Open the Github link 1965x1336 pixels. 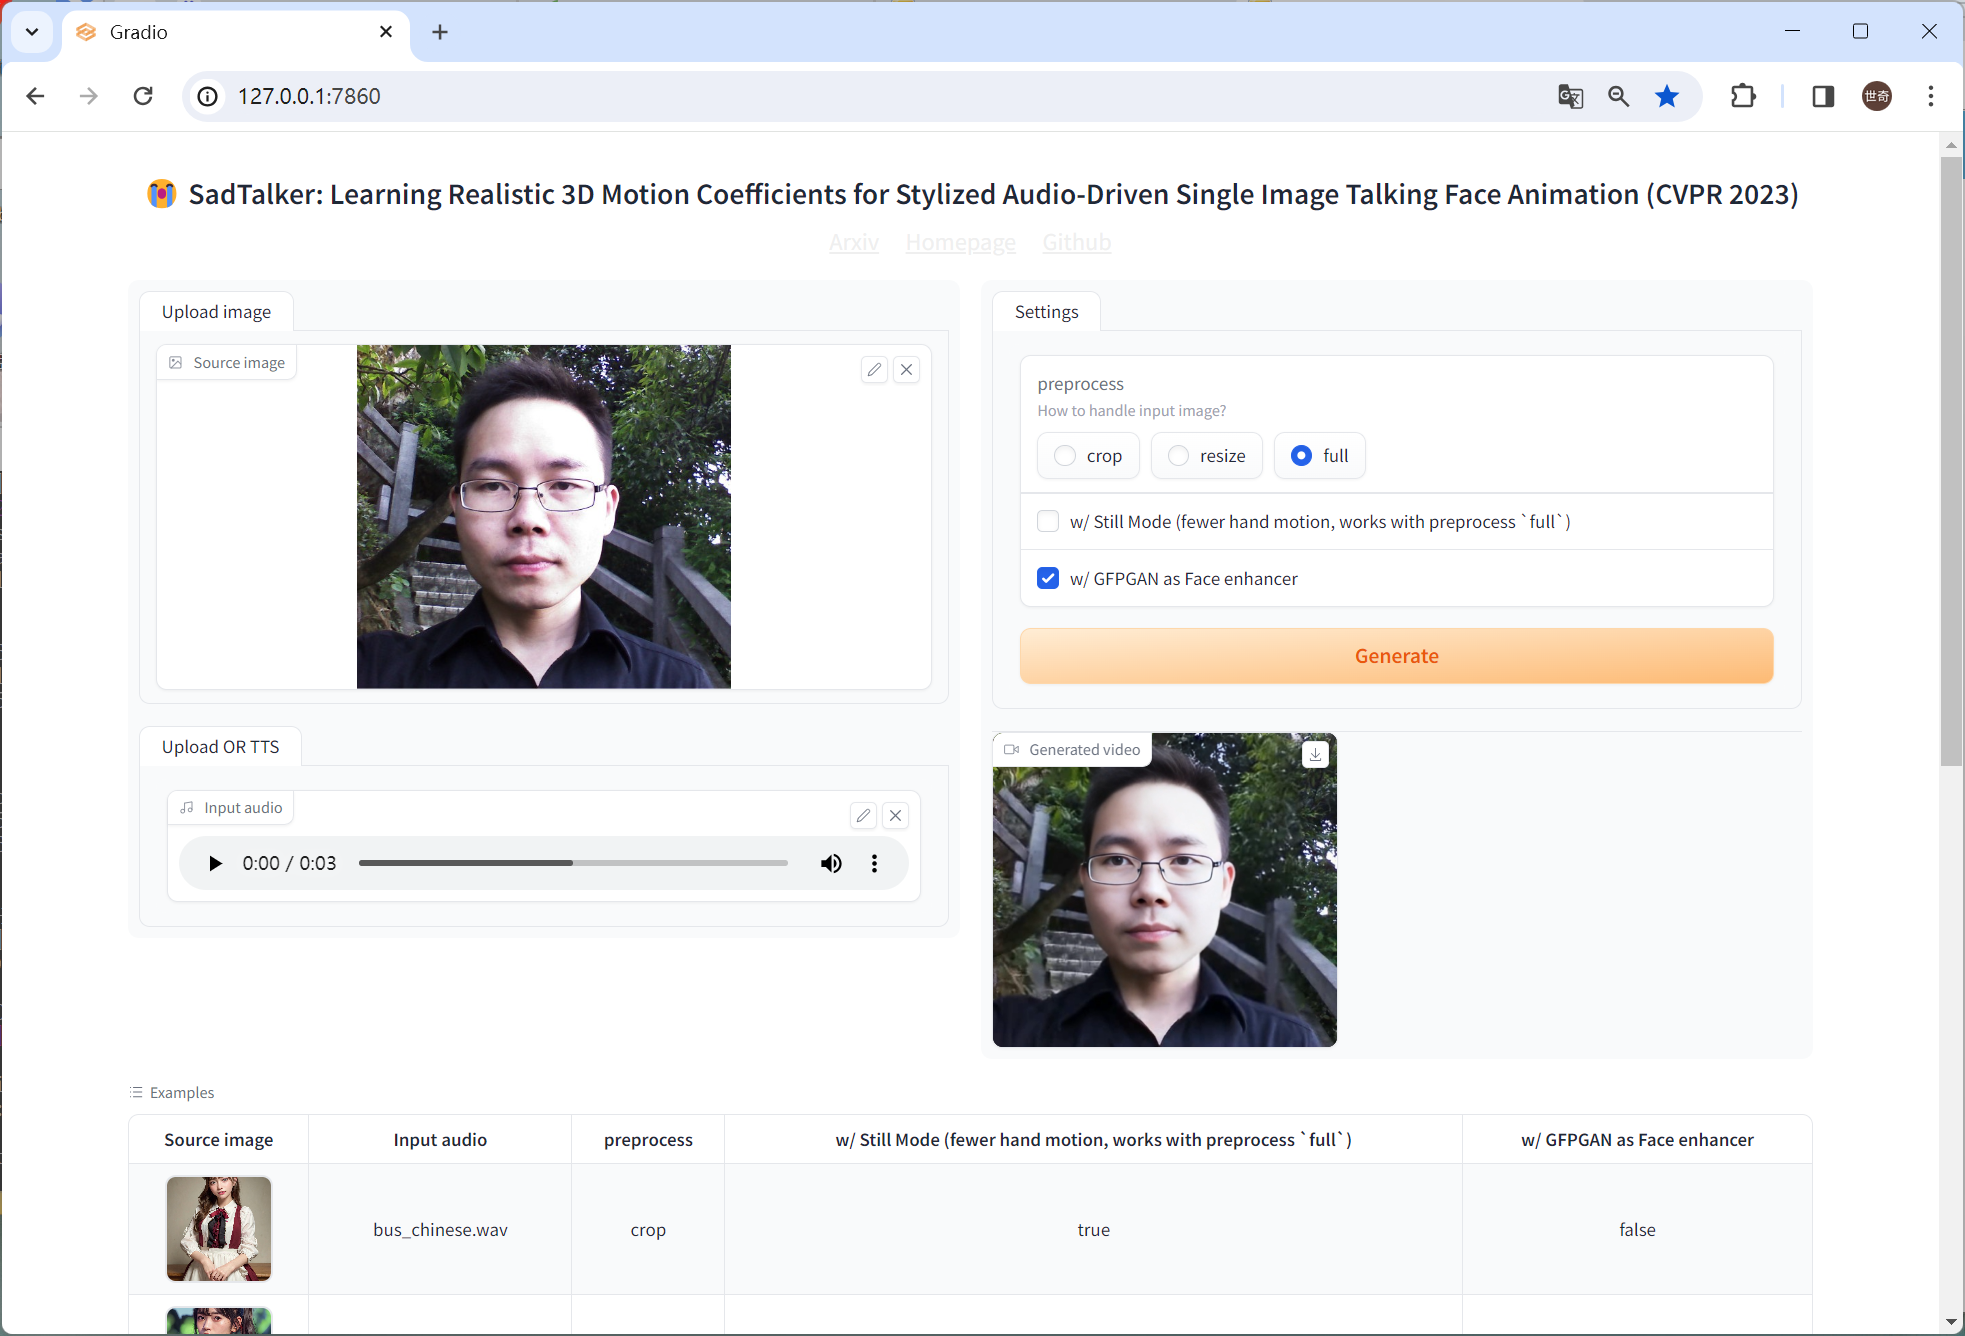tap(1076, 242)
